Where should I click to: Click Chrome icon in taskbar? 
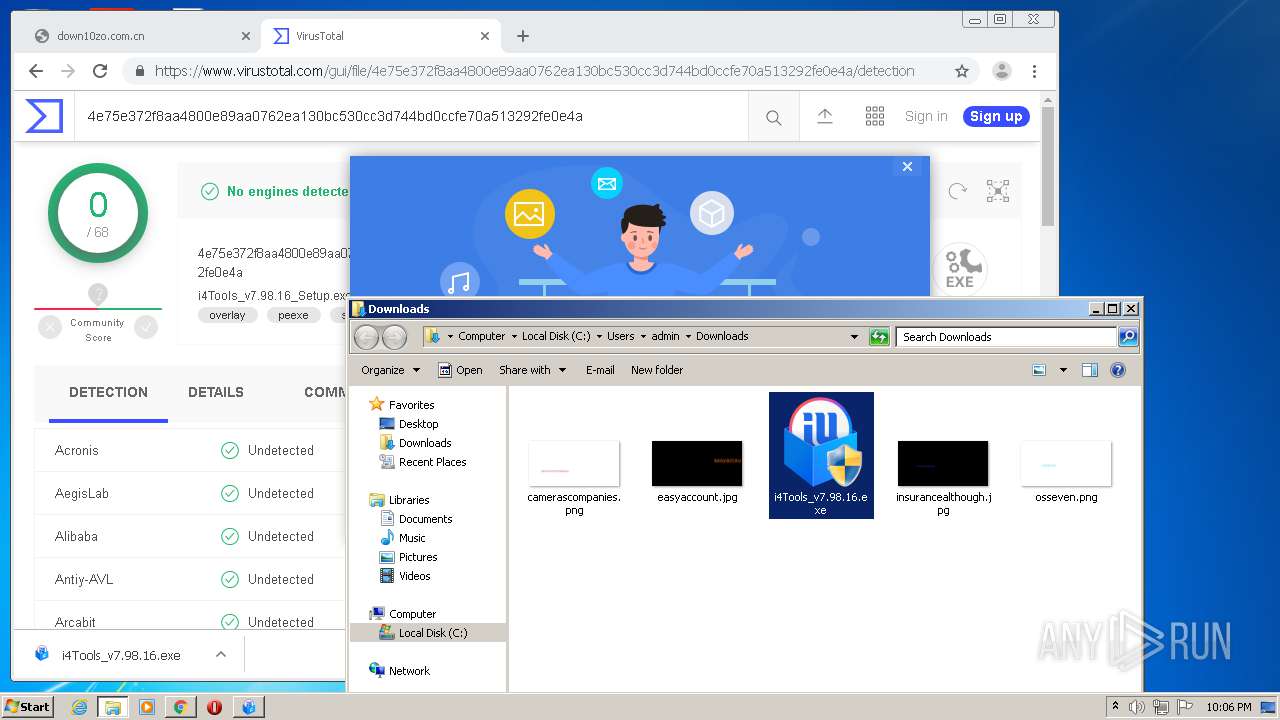(x=180, y=707)
